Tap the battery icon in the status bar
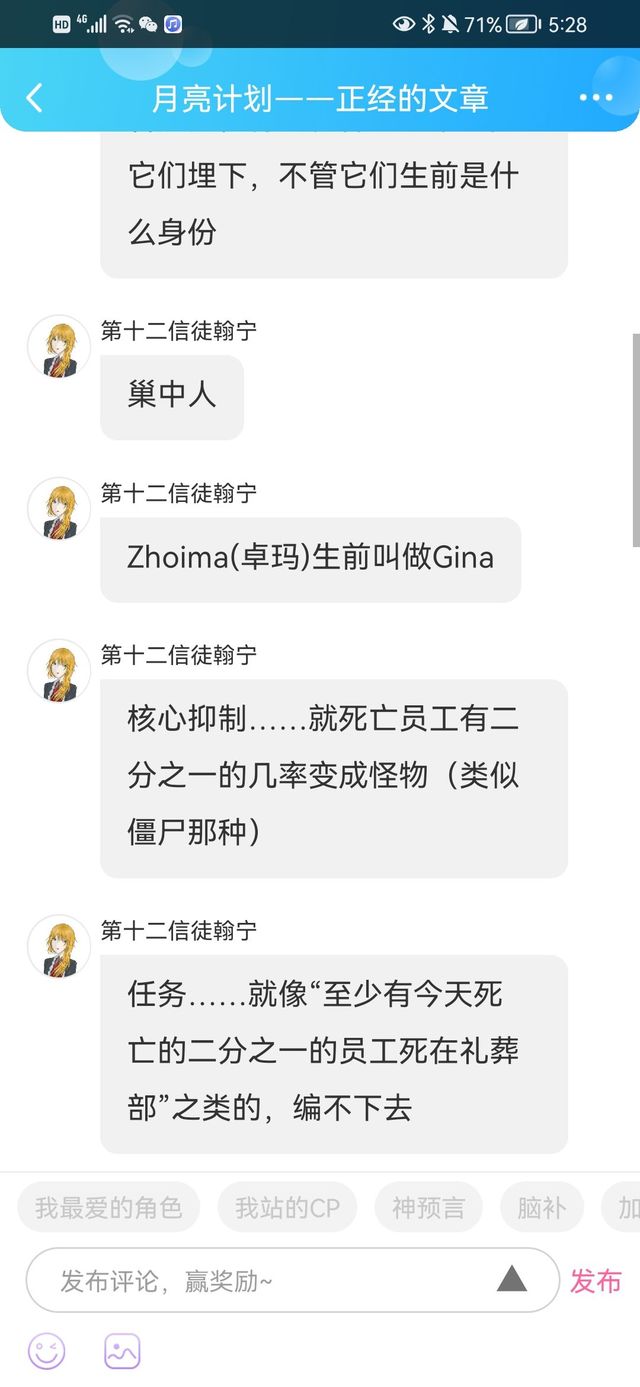 coord(522,24)
